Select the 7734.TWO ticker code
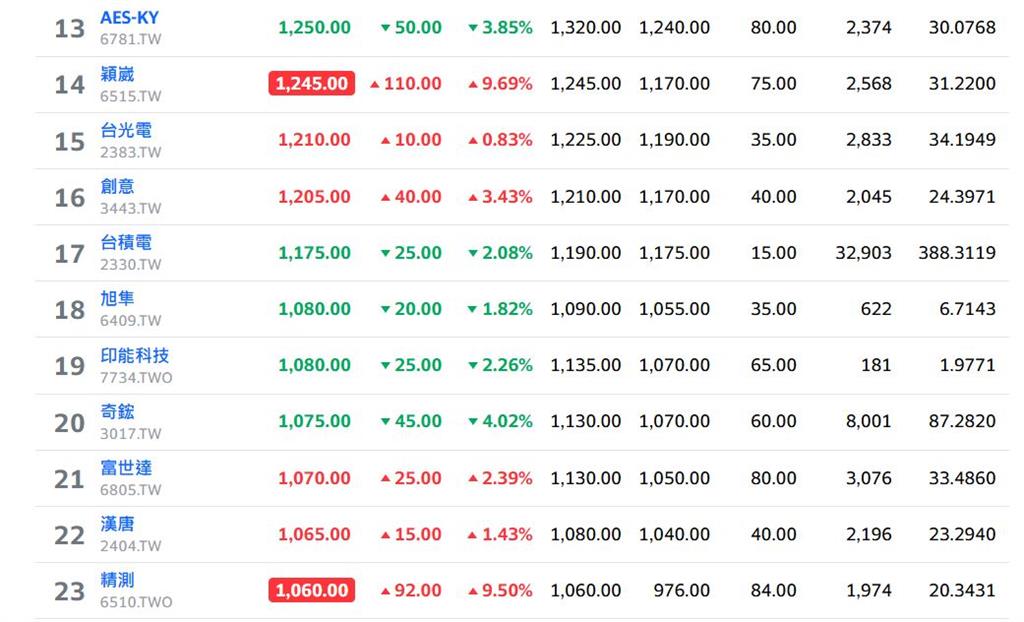The height and width of the screenshot is (622, 1024). point(136,378)
